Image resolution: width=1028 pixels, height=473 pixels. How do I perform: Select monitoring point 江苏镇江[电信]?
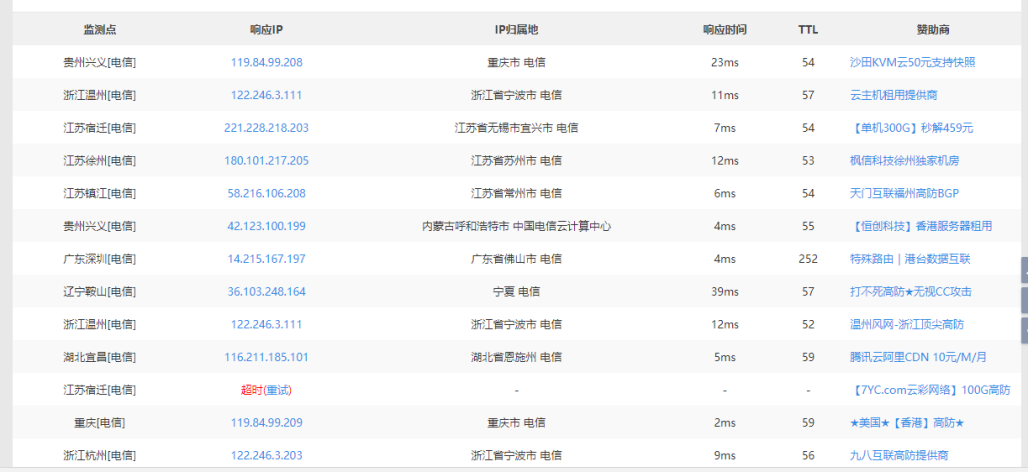(x=100, y=194)
